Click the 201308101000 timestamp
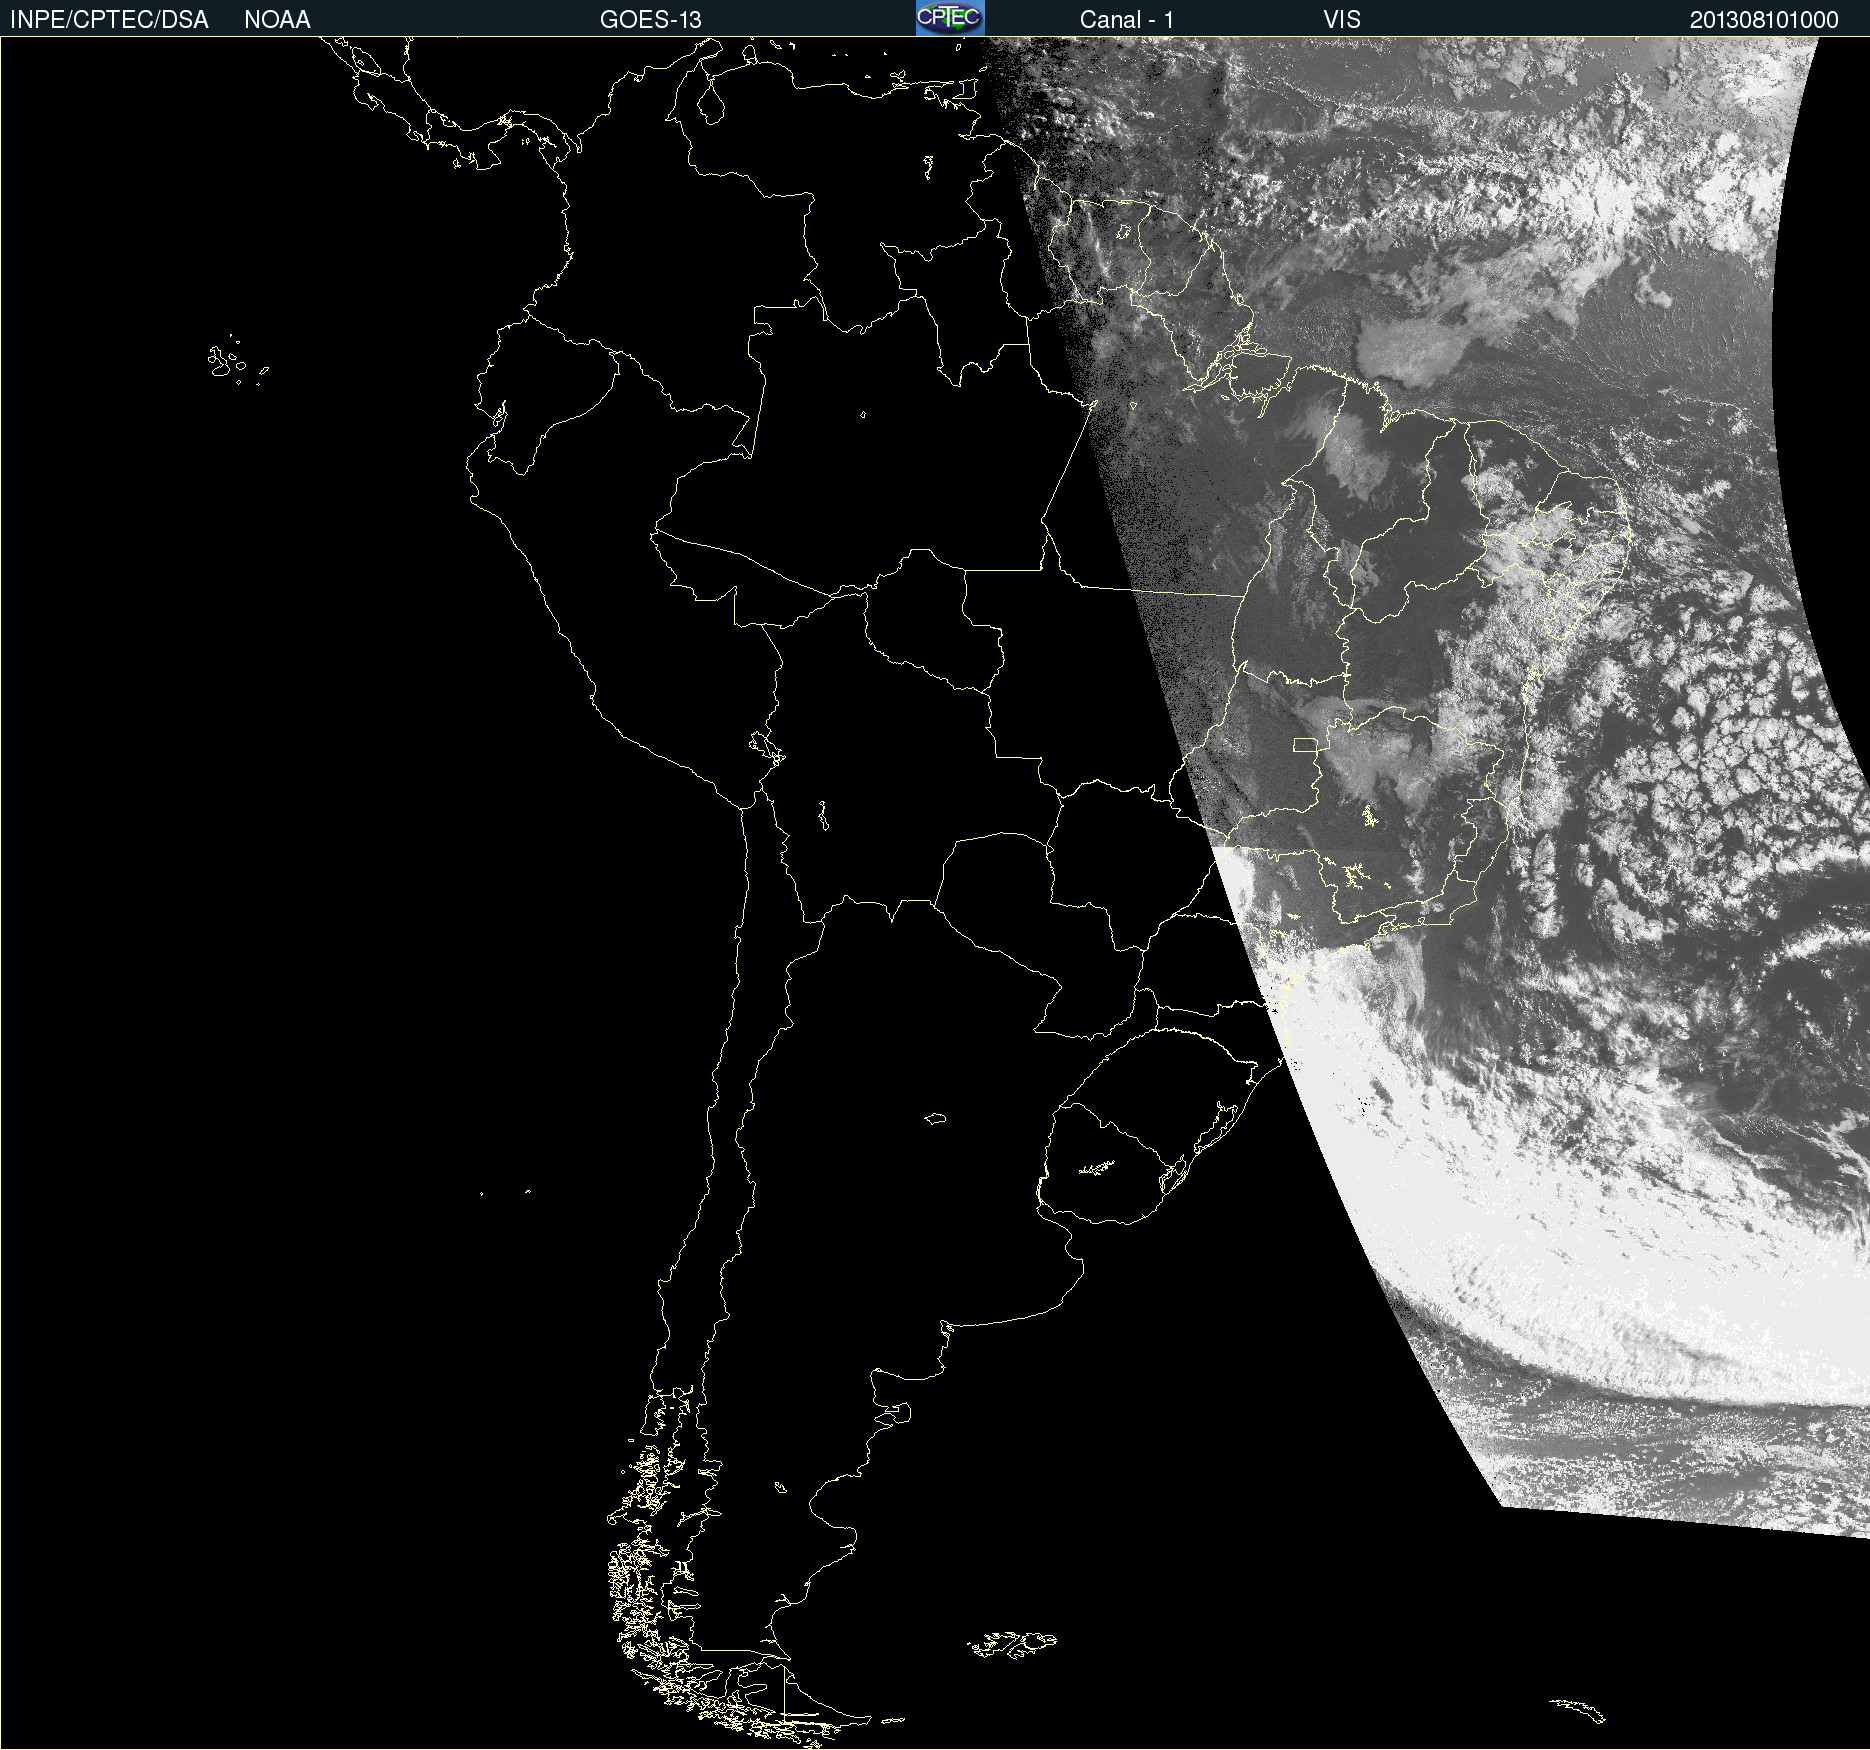The height and width of the screenshot is (1750, 1870). coord(1764,20)
